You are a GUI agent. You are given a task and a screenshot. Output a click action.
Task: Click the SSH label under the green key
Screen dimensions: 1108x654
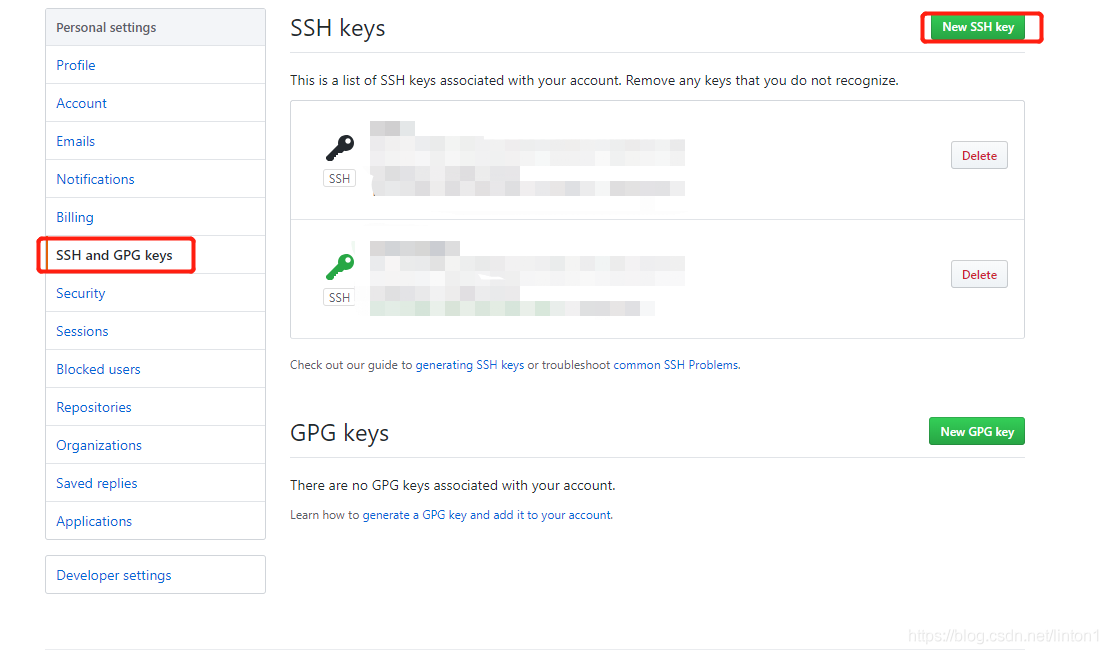tap(339, 297)
